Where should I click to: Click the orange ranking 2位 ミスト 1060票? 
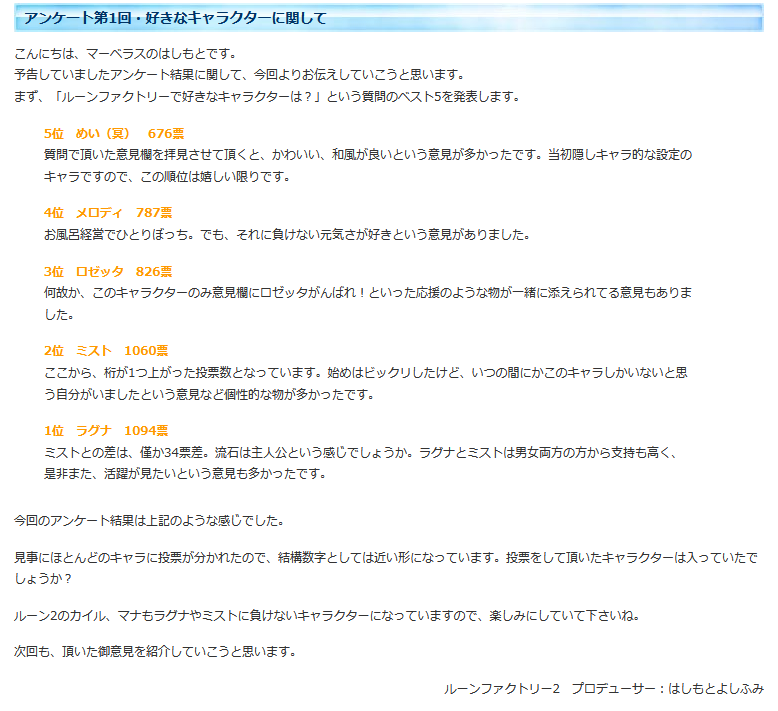pos(106,351)
